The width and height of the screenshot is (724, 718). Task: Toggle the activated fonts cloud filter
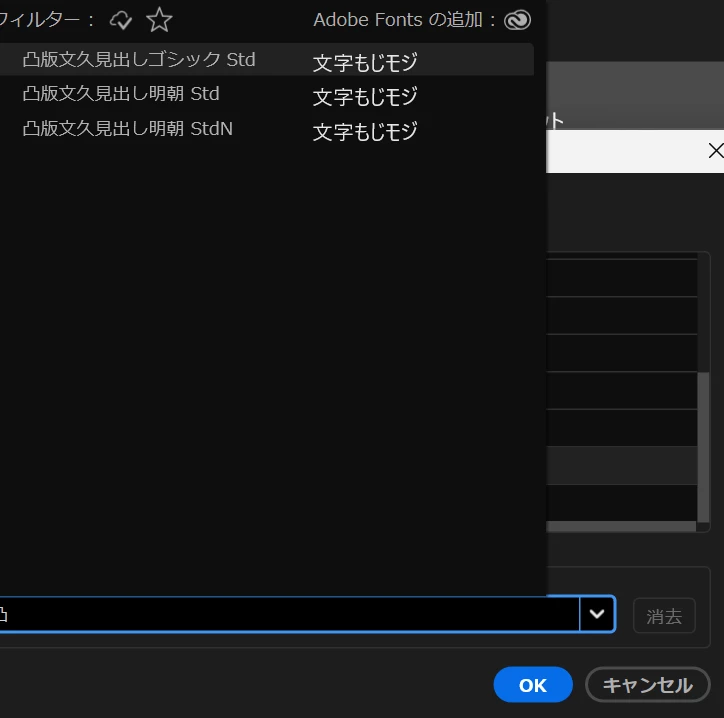[x=121, y=20]
